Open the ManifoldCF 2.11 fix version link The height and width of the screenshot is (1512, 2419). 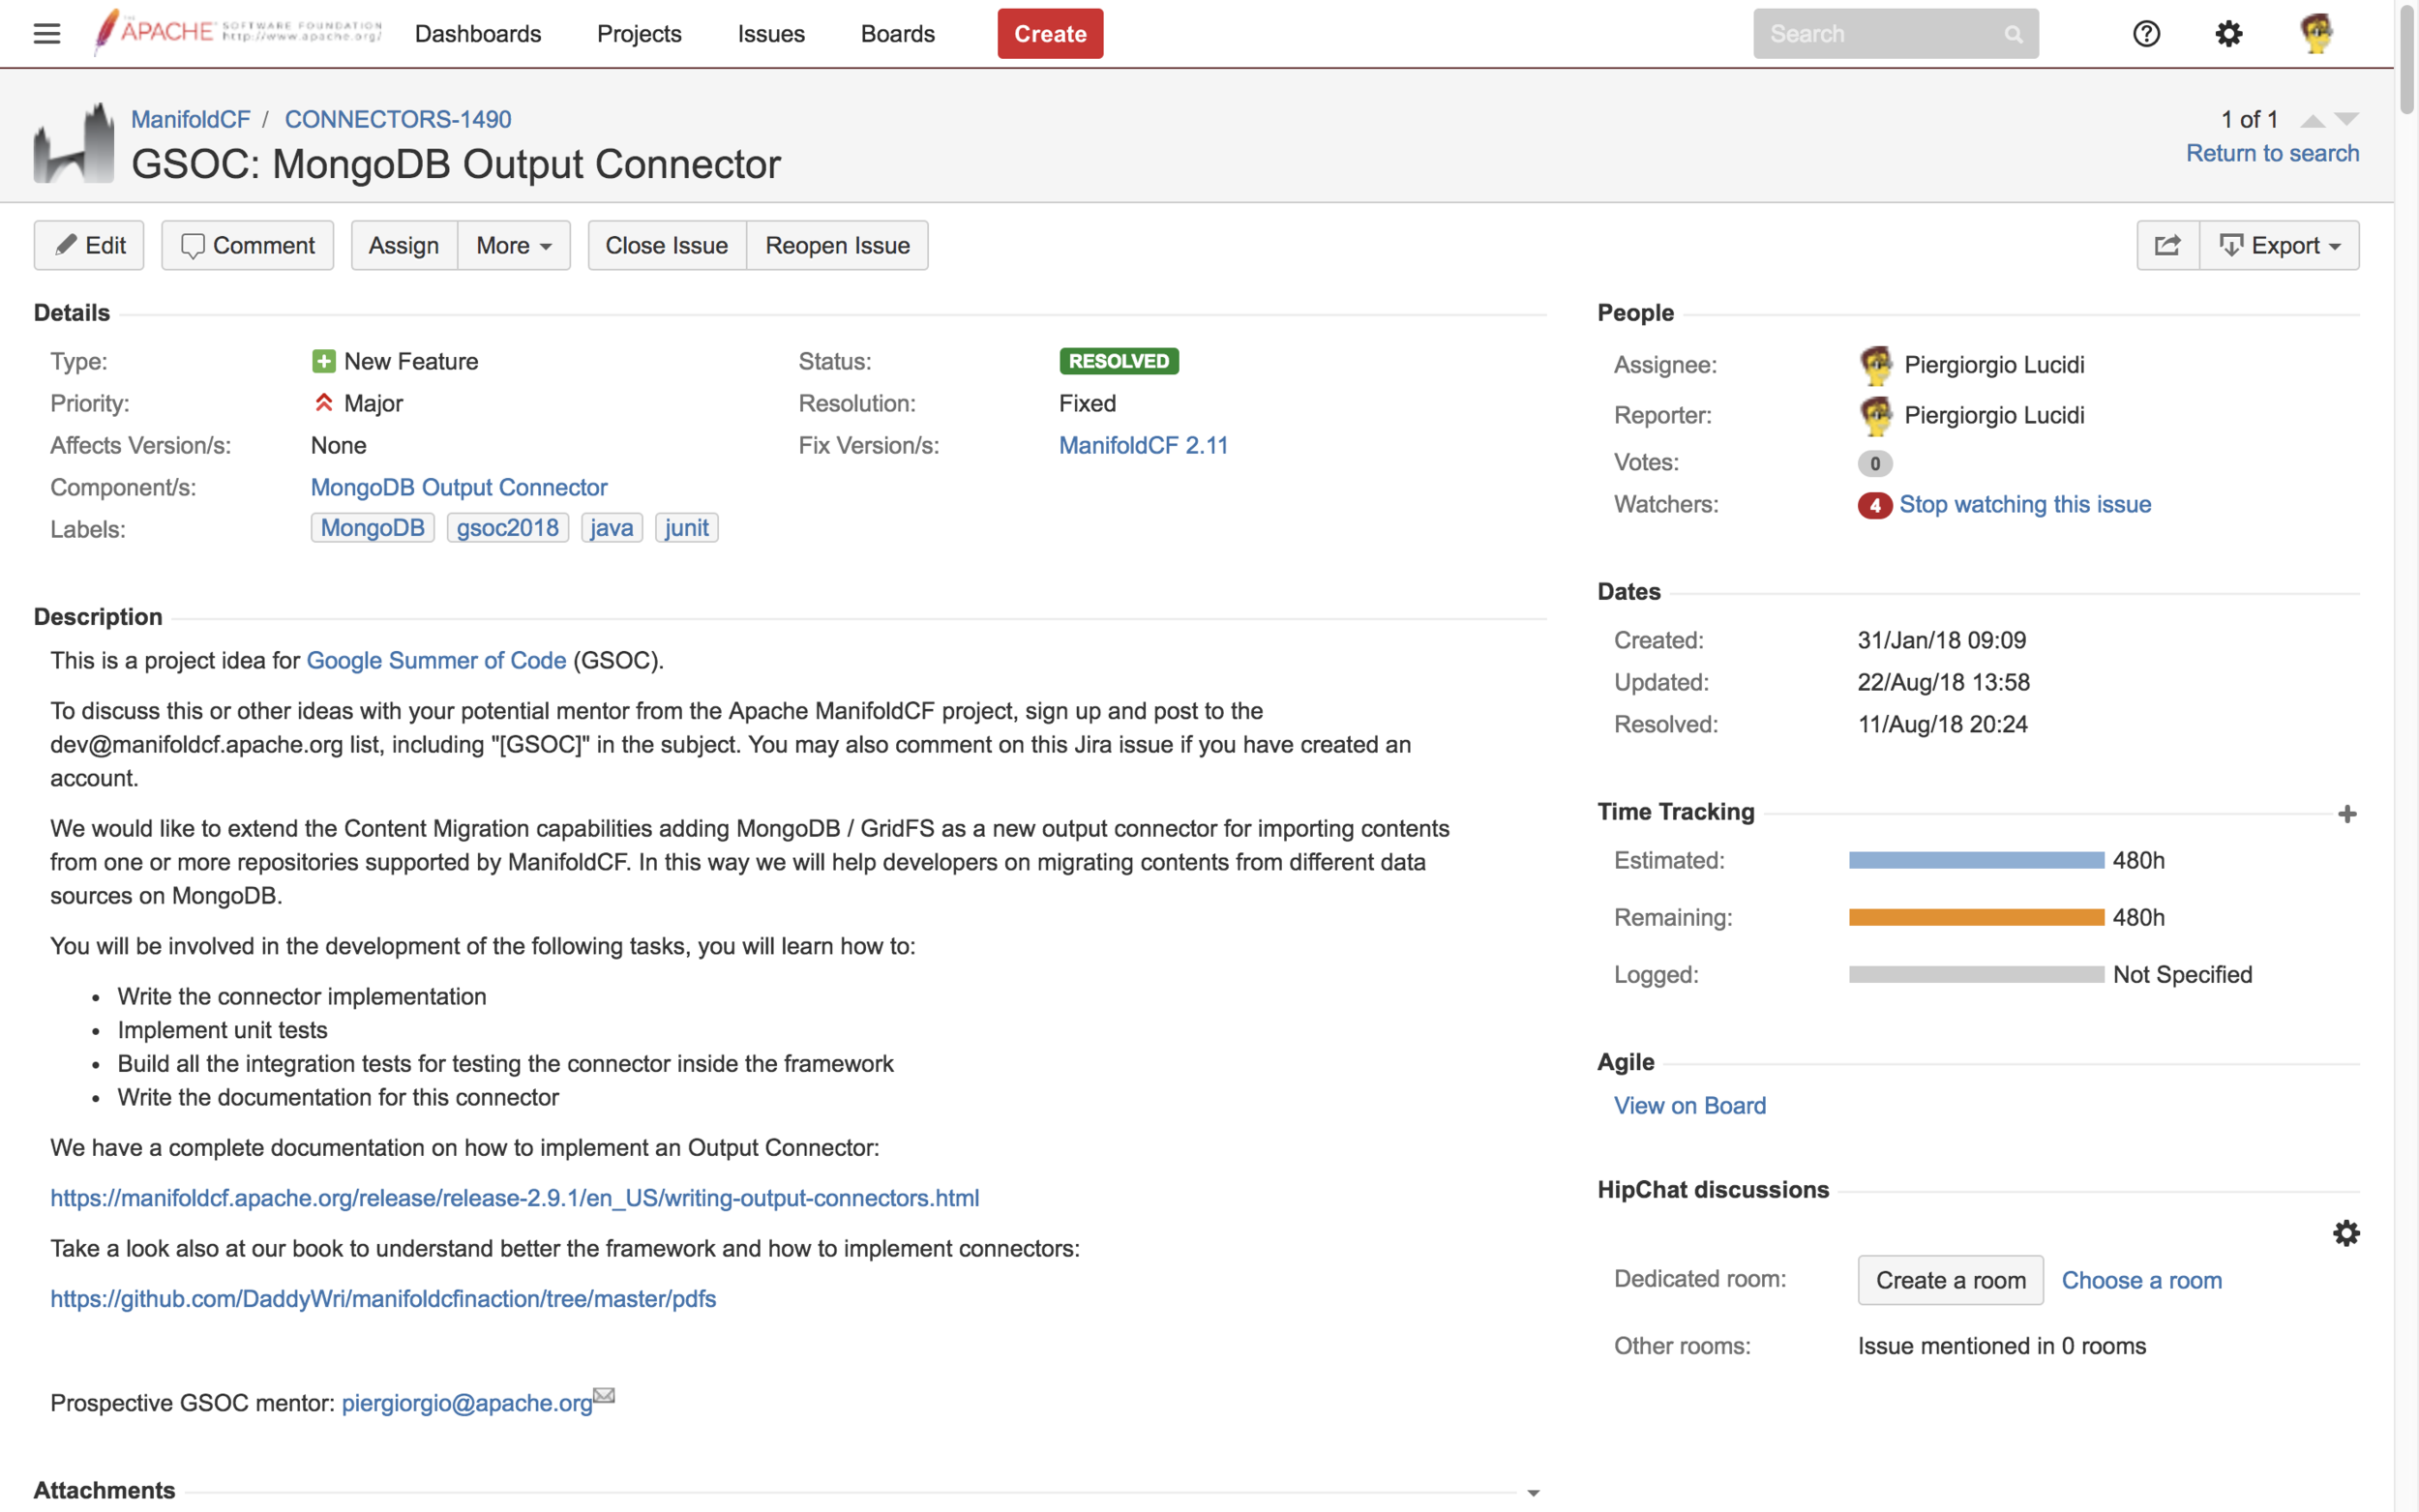click(1143, 446)
